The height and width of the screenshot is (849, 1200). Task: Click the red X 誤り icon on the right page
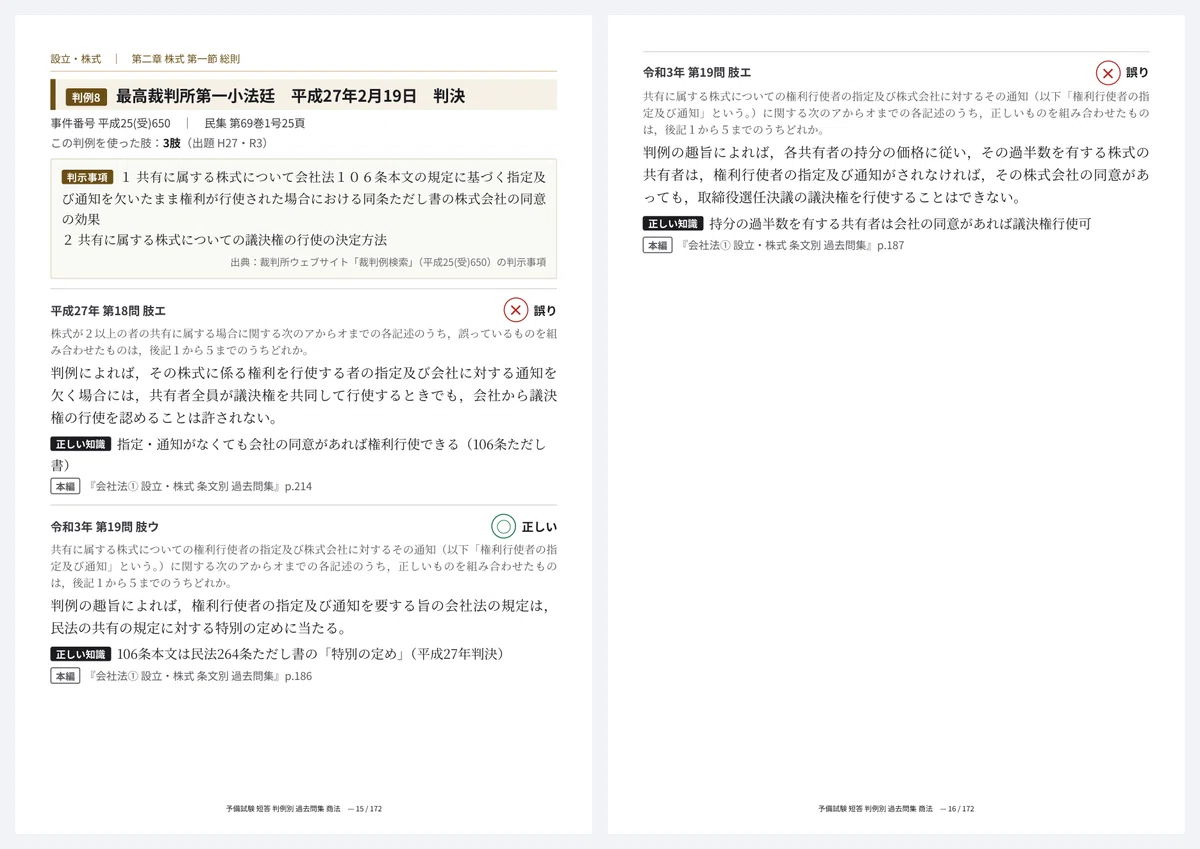1108,73
